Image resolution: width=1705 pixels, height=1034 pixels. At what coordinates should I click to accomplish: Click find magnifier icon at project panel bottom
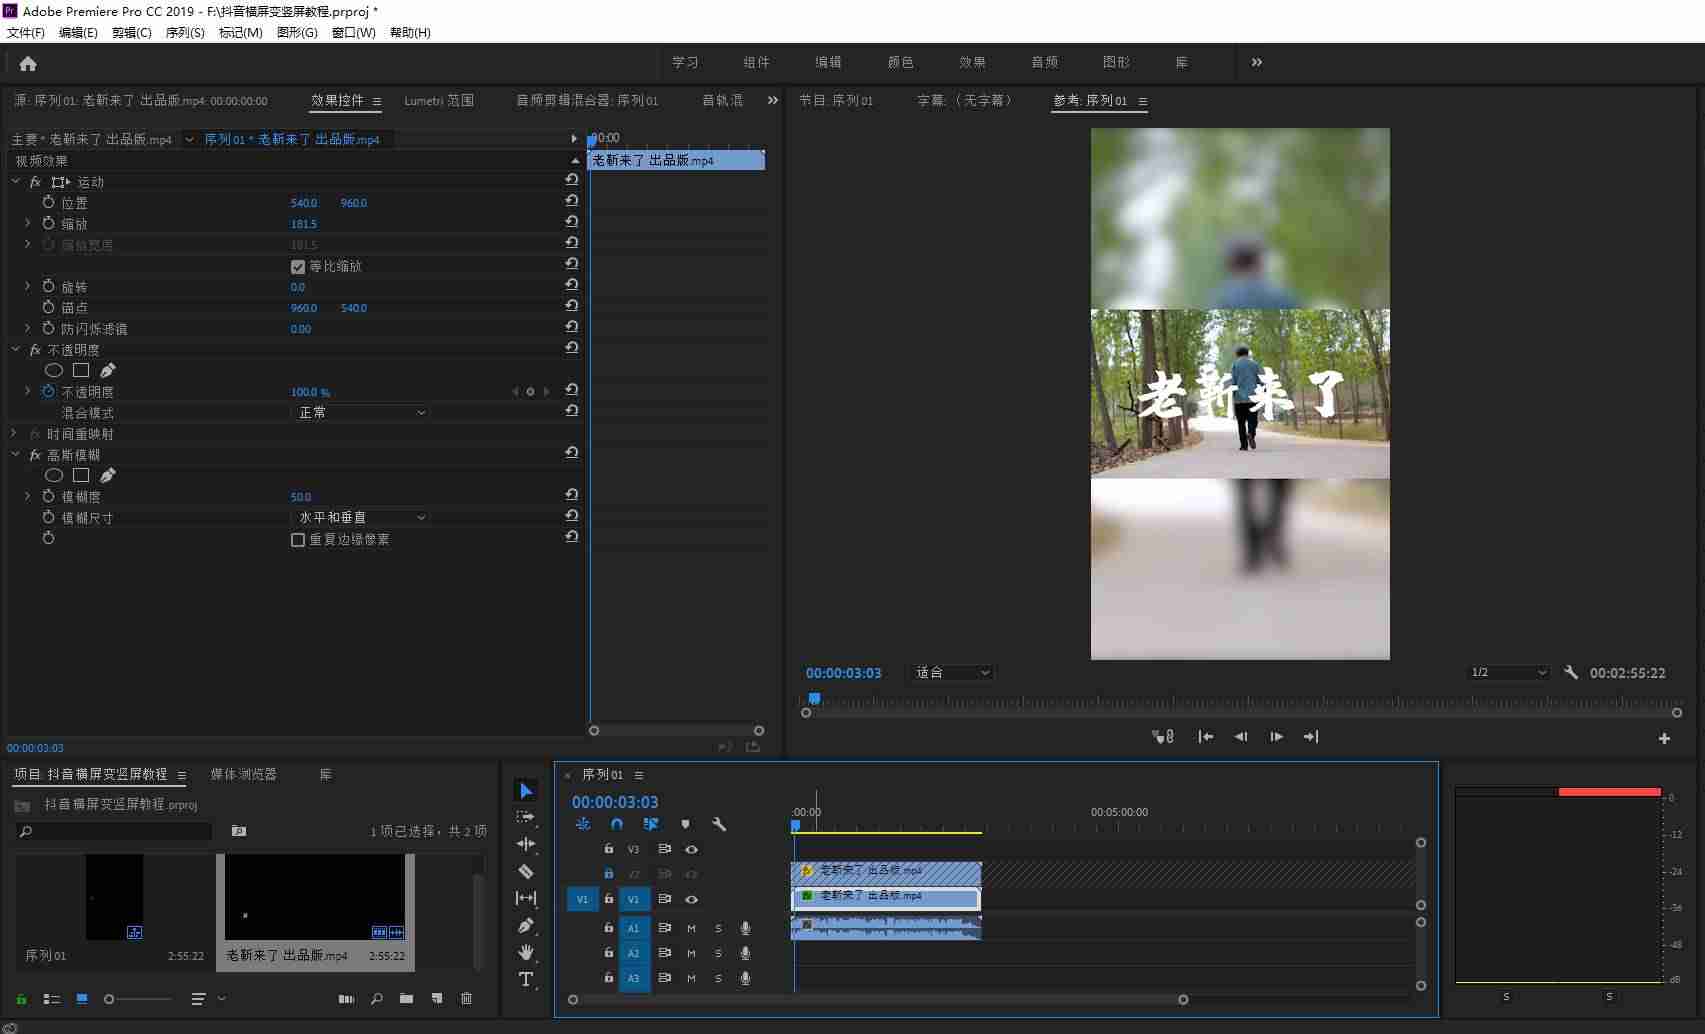377,998
